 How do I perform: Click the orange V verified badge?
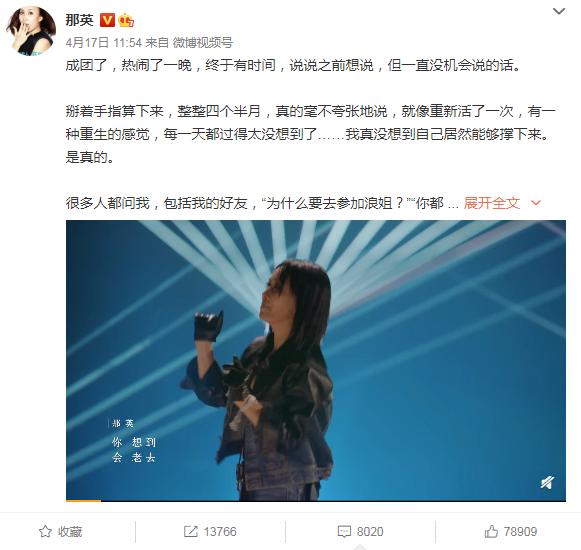click(107, 20)
